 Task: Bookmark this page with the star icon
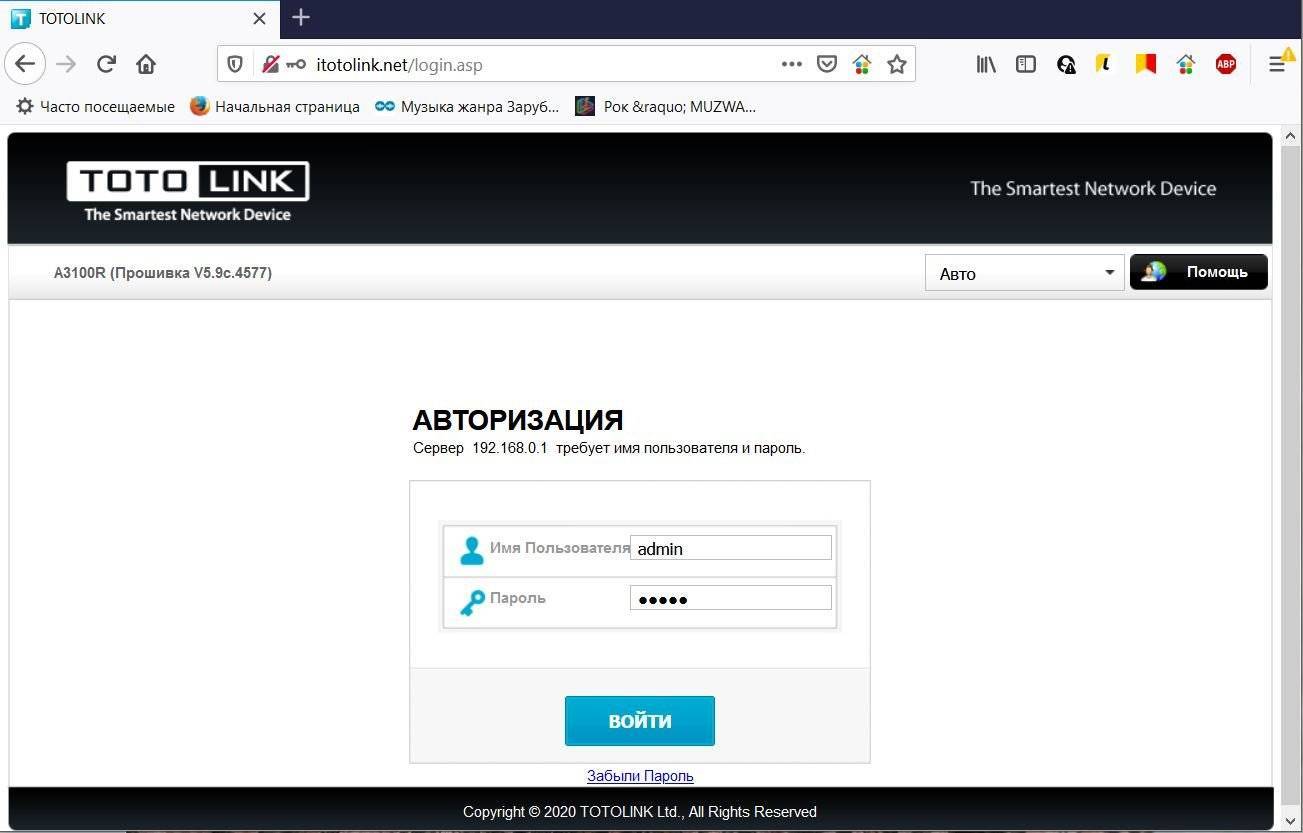(897, 65)
